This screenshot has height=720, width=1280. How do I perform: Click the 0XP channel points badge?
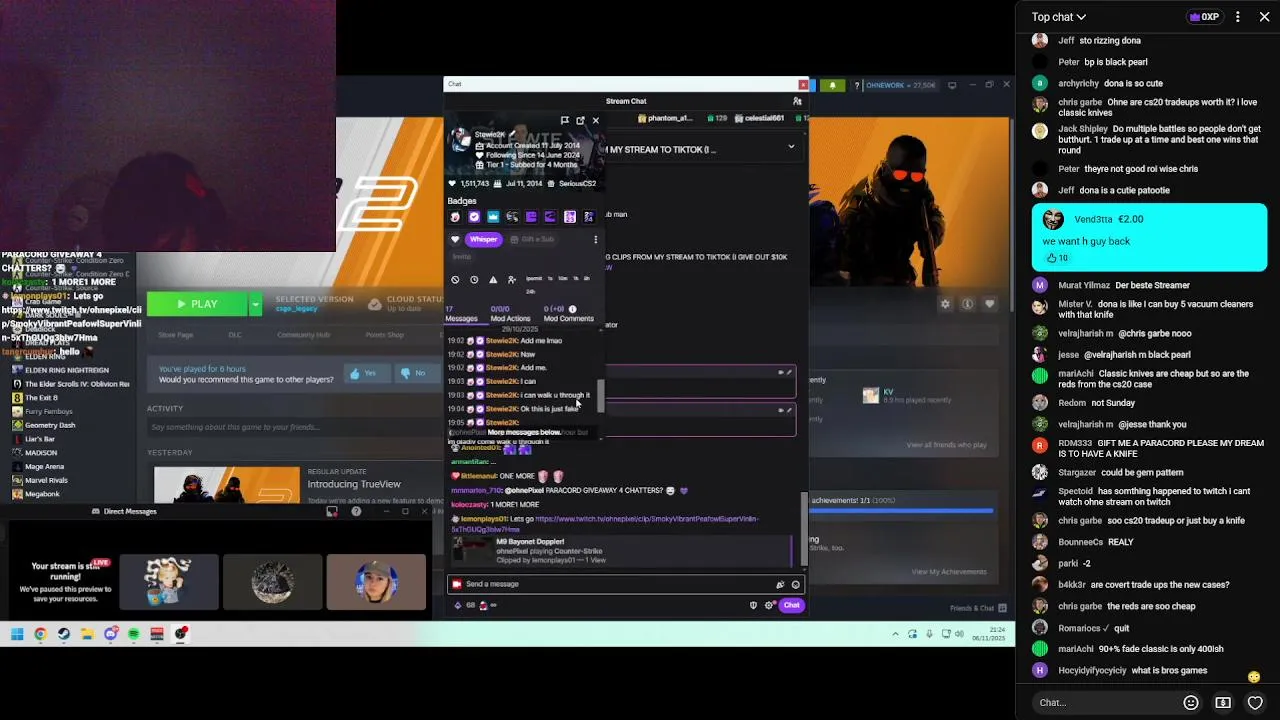point(1205,17)
